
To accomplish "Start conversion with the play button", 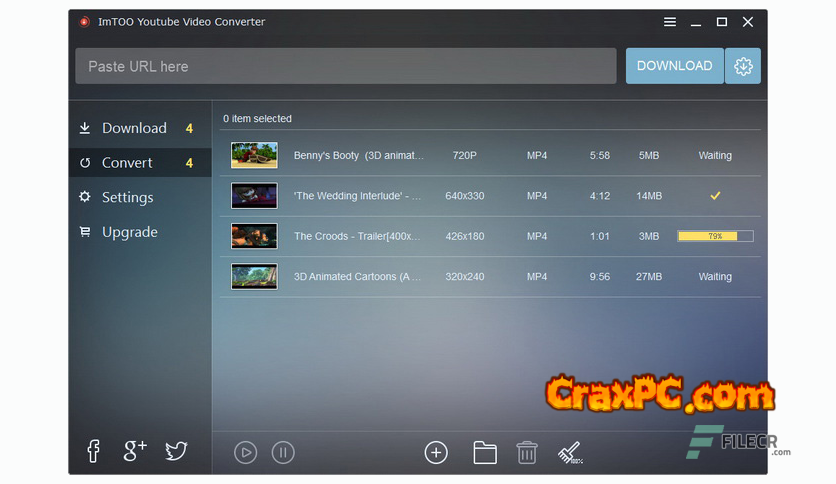I will (245, 453).
